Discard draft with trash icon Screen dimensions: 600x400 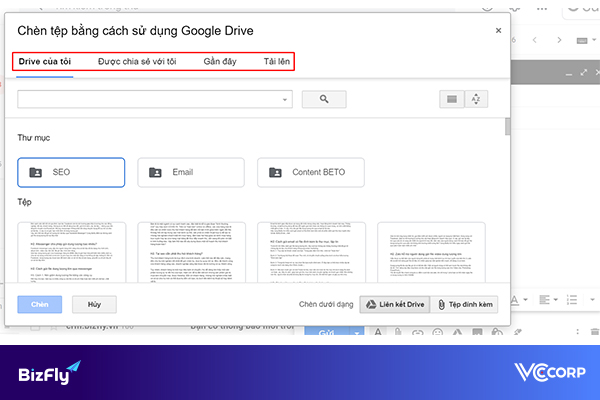[595, 331]
